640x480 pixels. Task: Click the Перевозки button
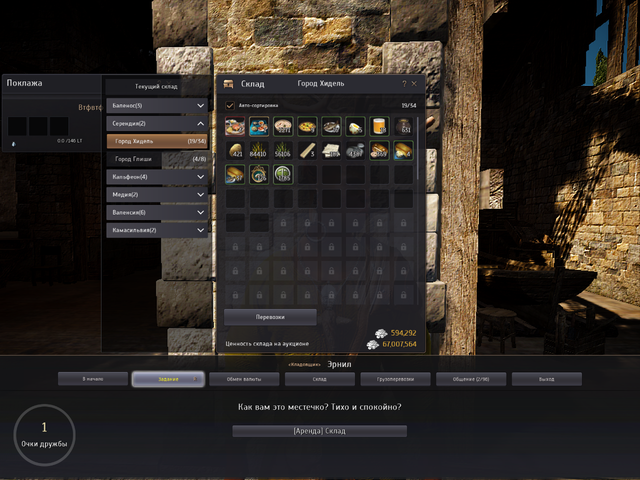pyautogui.click(x=270, y=317)
